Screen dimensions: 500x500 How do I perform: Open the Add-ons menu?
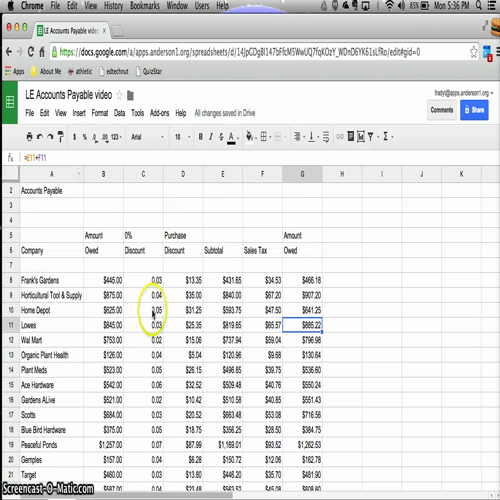tap(159, 113)
